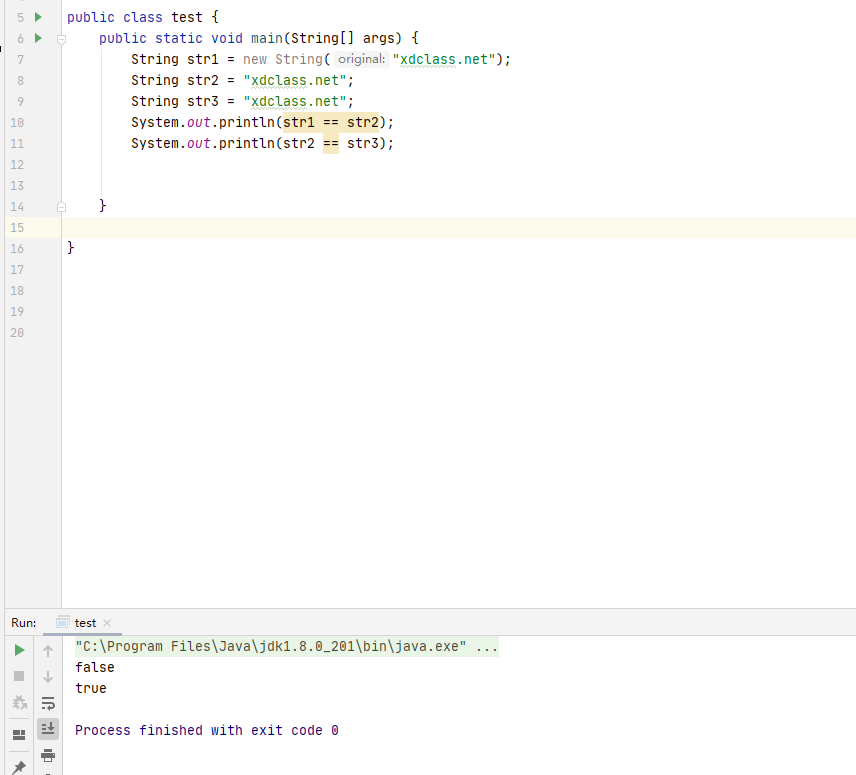
Task: Stop the running process in Run panel
Action: pyautogui.click(x=19, y=676)
